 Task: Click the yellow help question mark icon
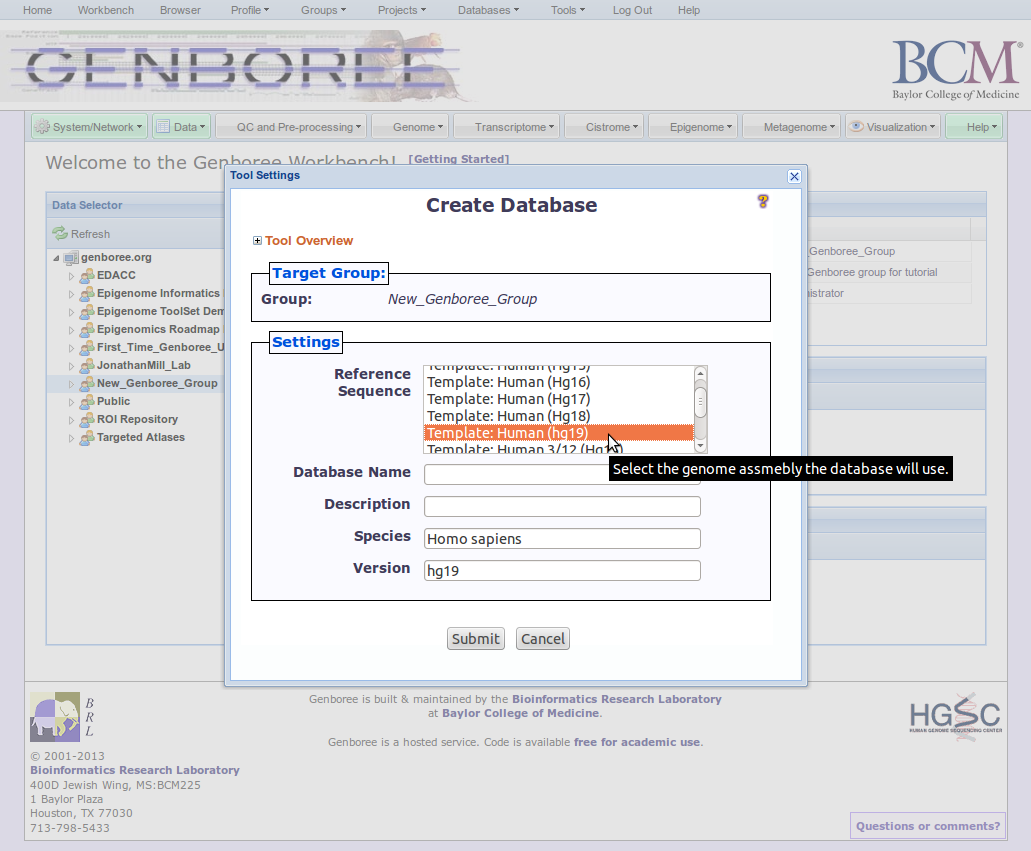[763, 201]
